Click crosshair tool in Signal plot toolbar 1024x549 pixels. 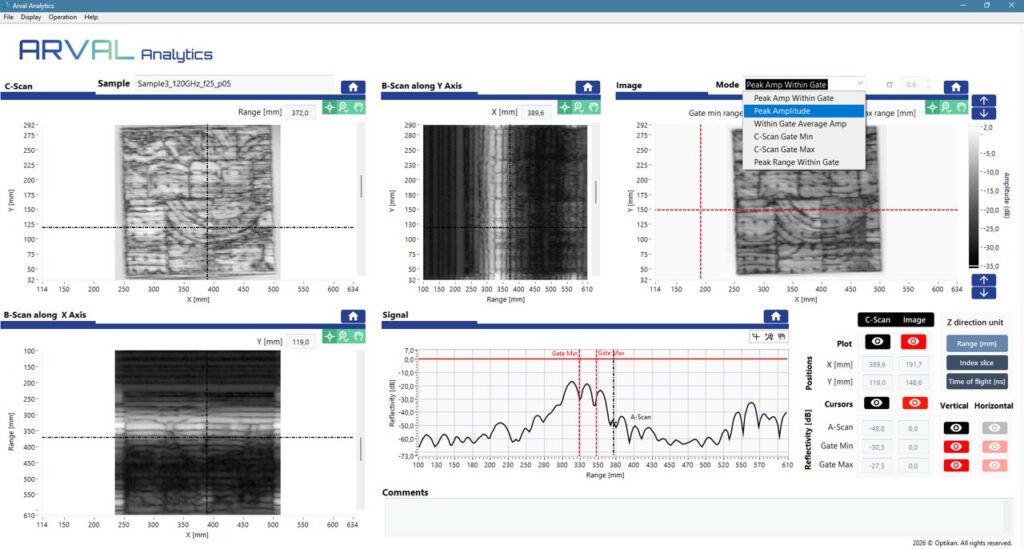756,337
